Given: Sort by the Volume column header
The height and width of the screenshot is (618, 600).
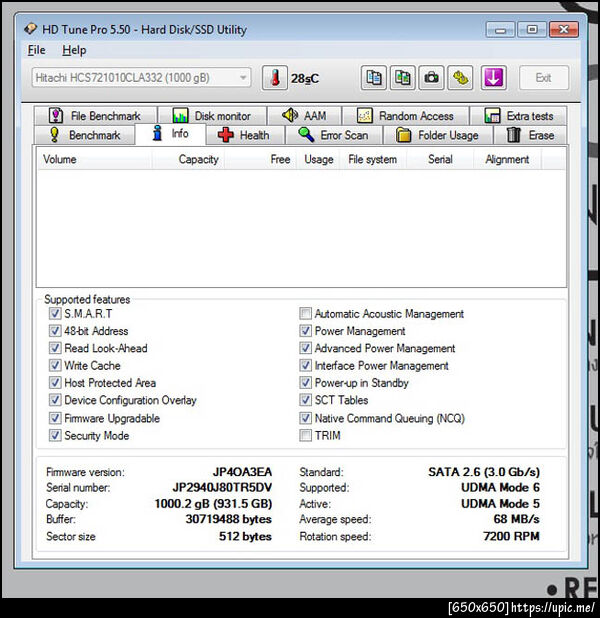Looking at the screenshot, I should click(95, 159).
